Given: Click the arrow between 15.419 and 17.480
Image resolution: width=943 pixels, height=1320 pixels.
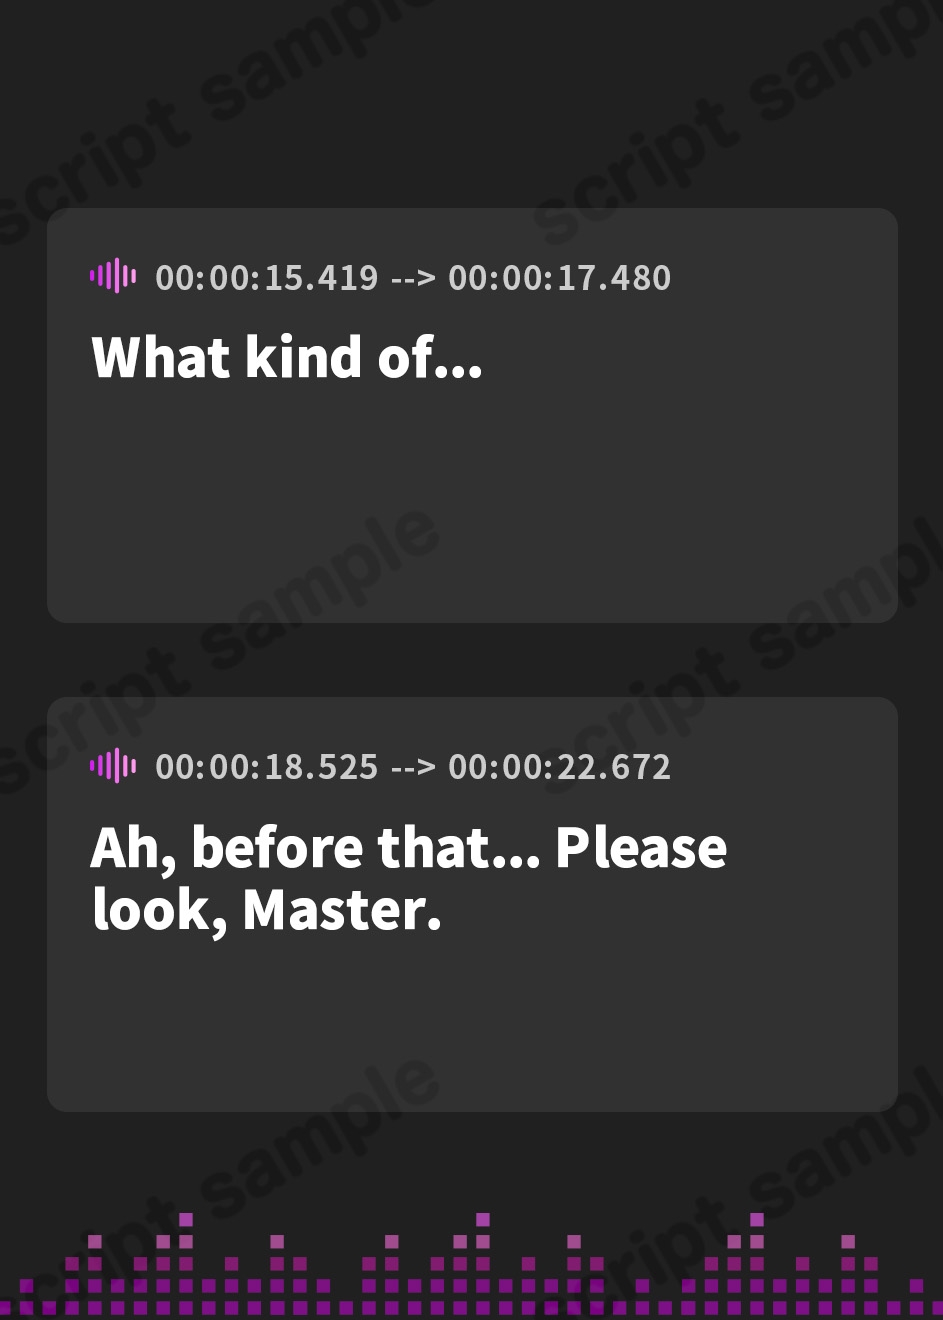Looking at the screenshot, I should 413,278.
